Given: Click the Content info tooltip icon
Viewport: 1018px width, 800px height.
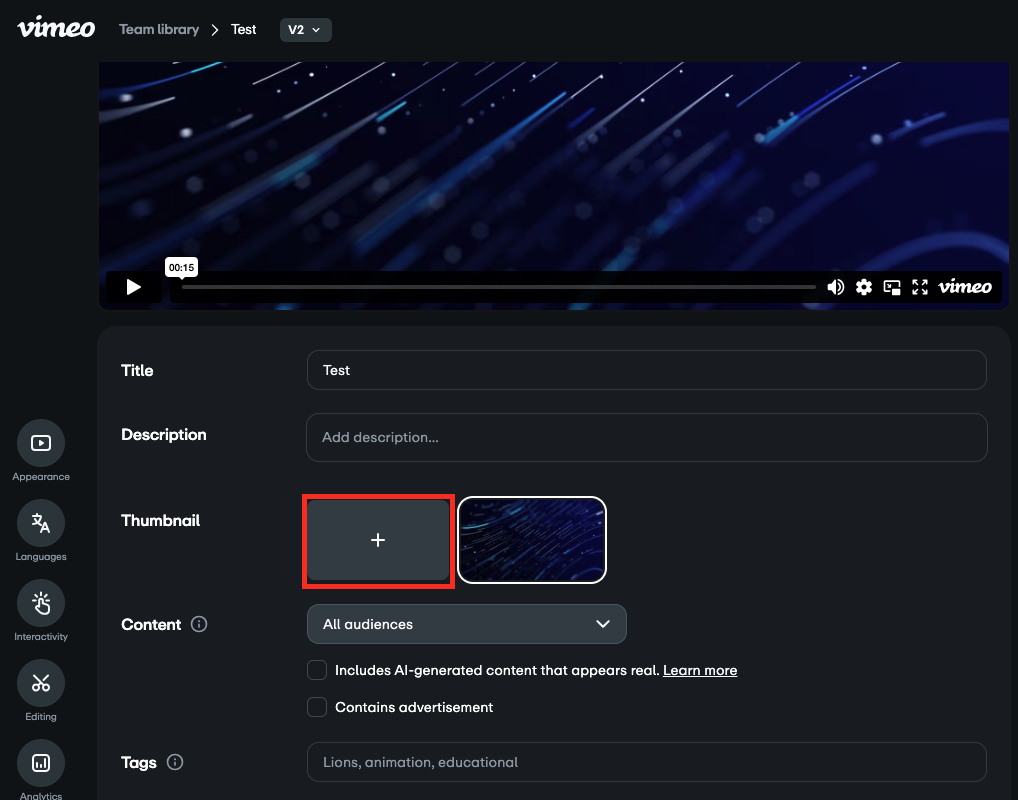Looking at the screenshot, I should [198, 624].
